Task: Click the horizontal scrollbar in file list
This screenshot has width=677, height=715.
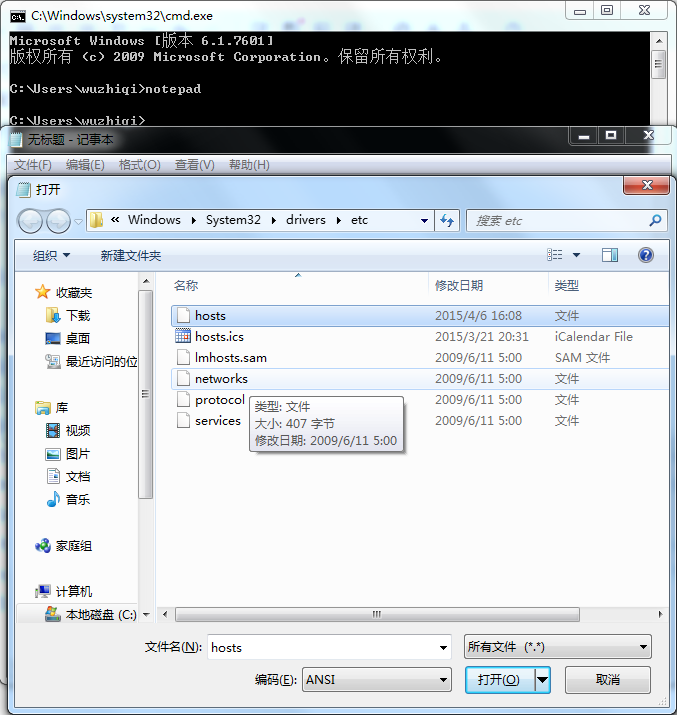Action: [x=377, y=614]
